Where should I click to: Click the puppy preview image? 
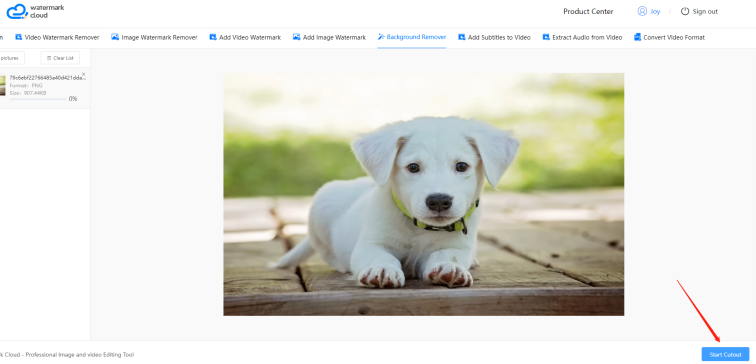(423, 194)
